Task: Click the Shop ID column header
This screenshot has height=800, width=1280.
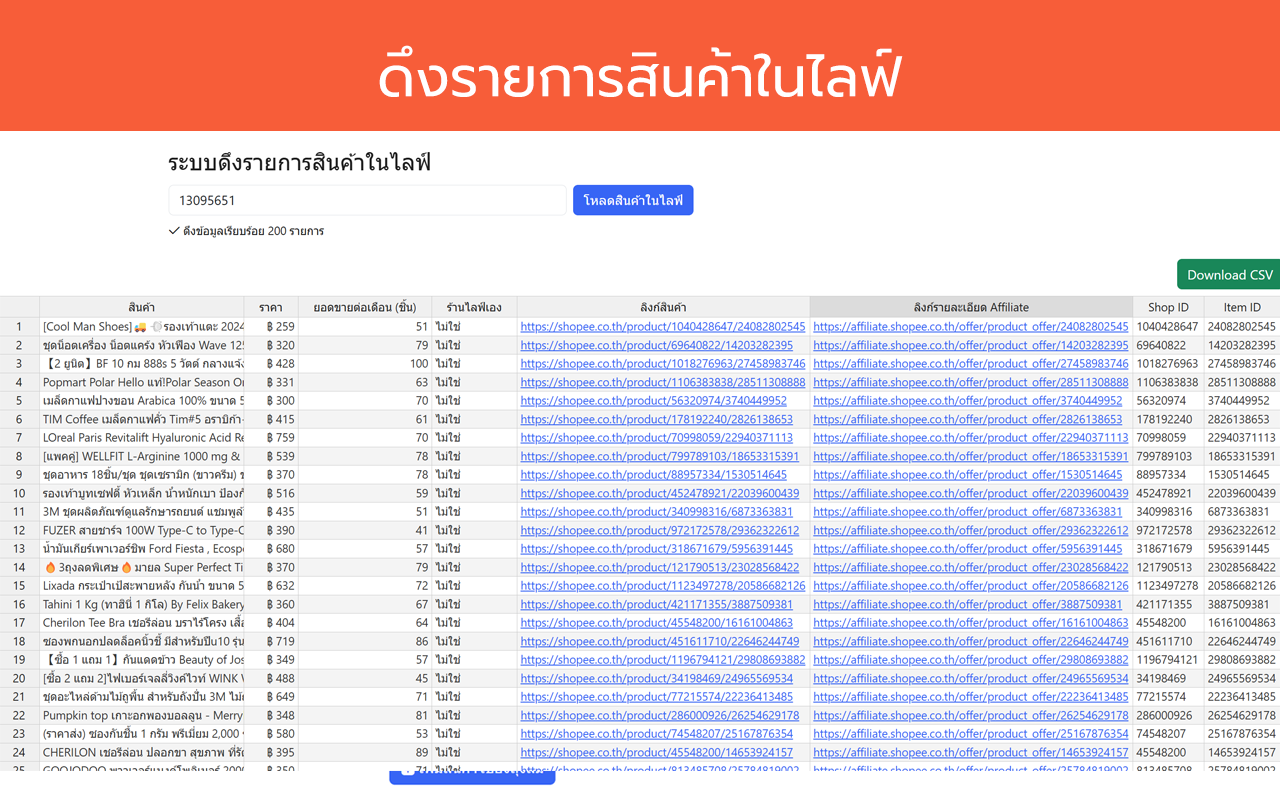Action: [x=1167, y=307]
